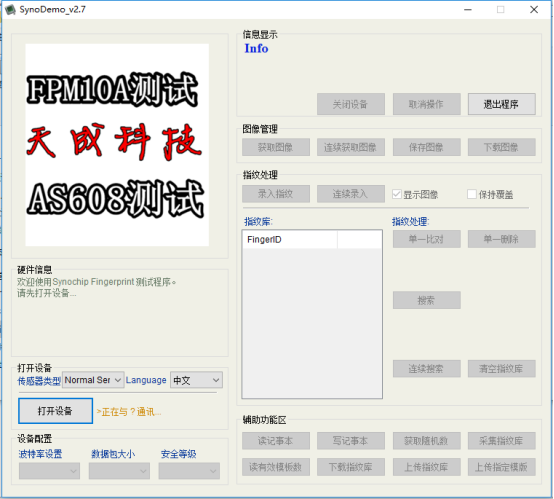
Task: Click the 上传指定模版 button
Action: pos(502,467)
